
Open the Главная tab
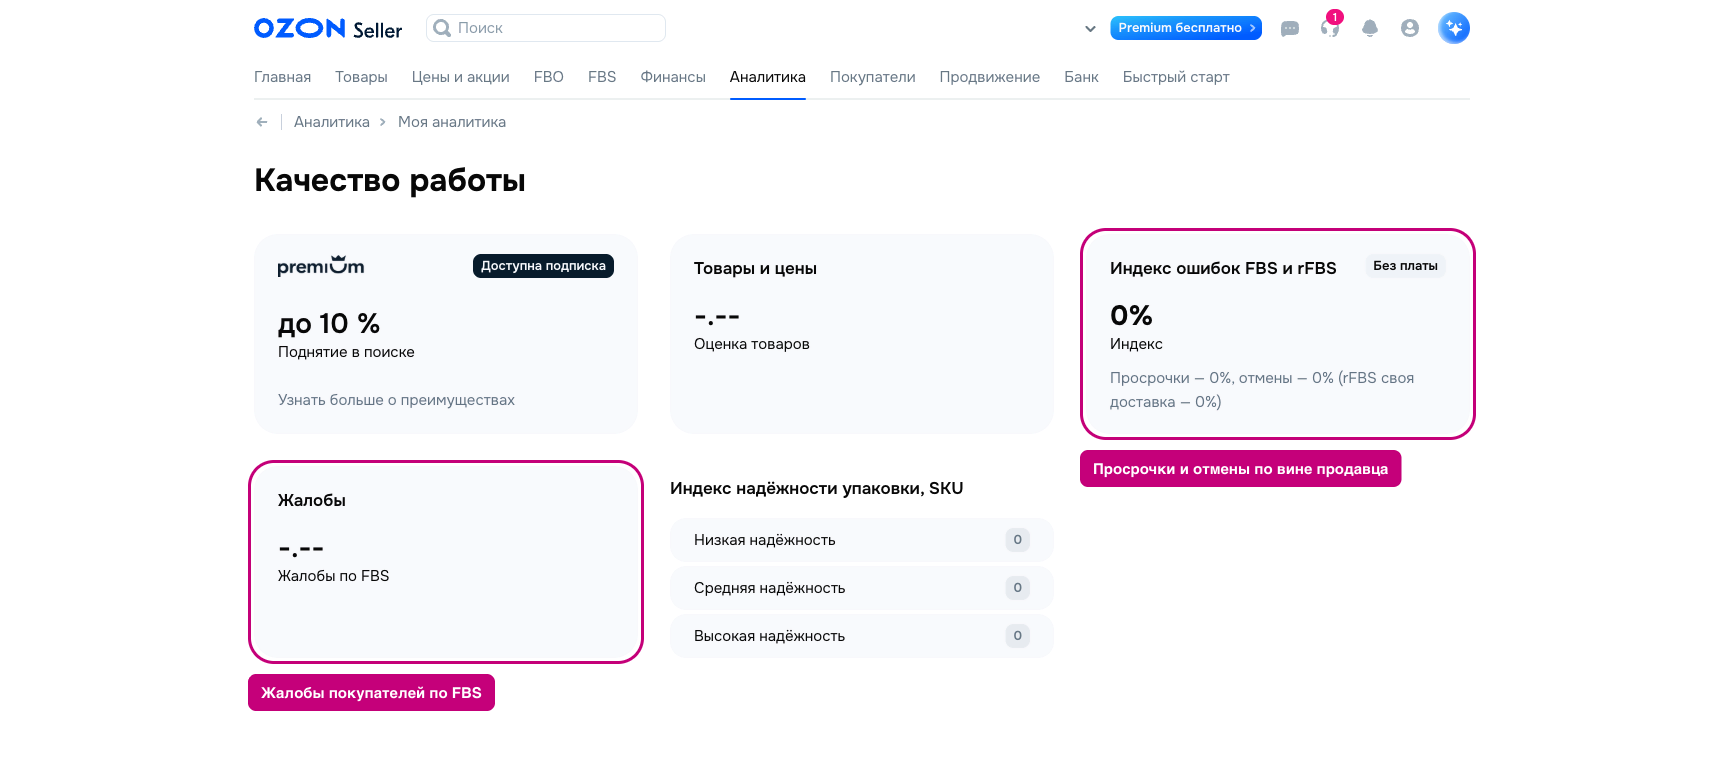[282, 77]
